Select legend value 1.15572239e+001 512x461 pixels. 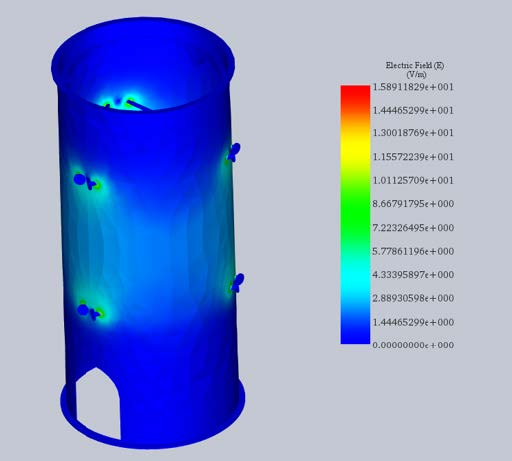(x=413, y=157)
